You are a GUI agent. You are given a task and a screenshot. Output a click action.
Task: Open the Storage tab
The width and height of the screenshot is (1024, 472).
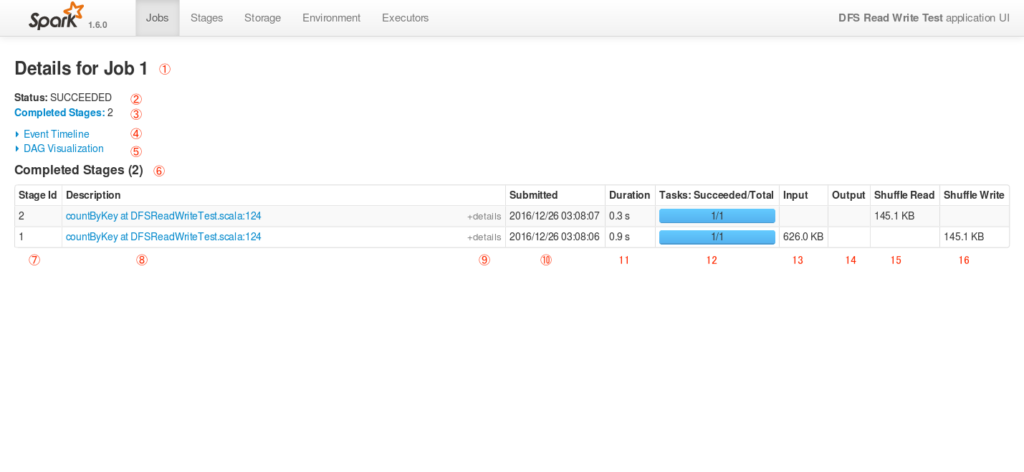263,18
